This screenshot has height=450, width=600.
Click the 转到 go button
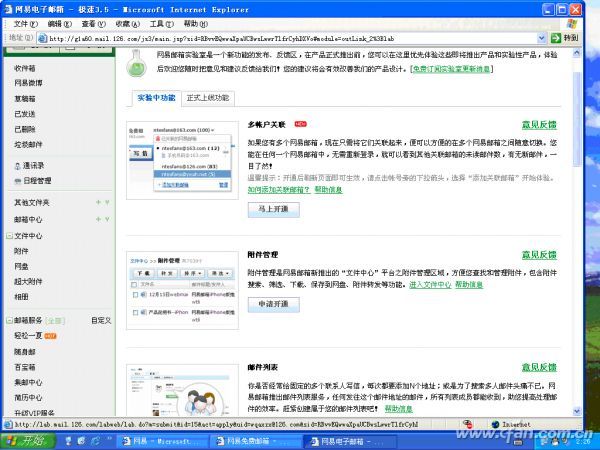(x=564, y=38)
